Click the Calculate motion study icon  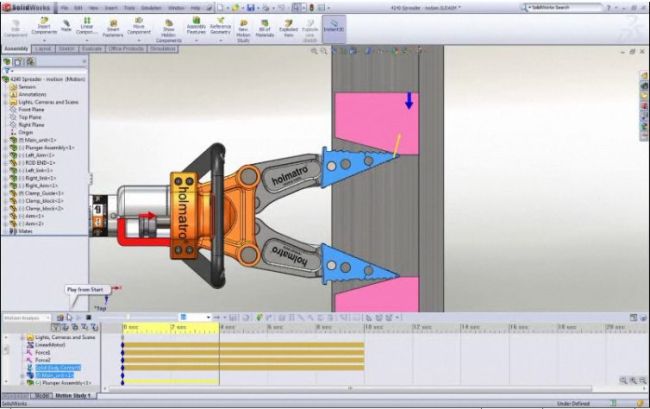coord(60,317)
